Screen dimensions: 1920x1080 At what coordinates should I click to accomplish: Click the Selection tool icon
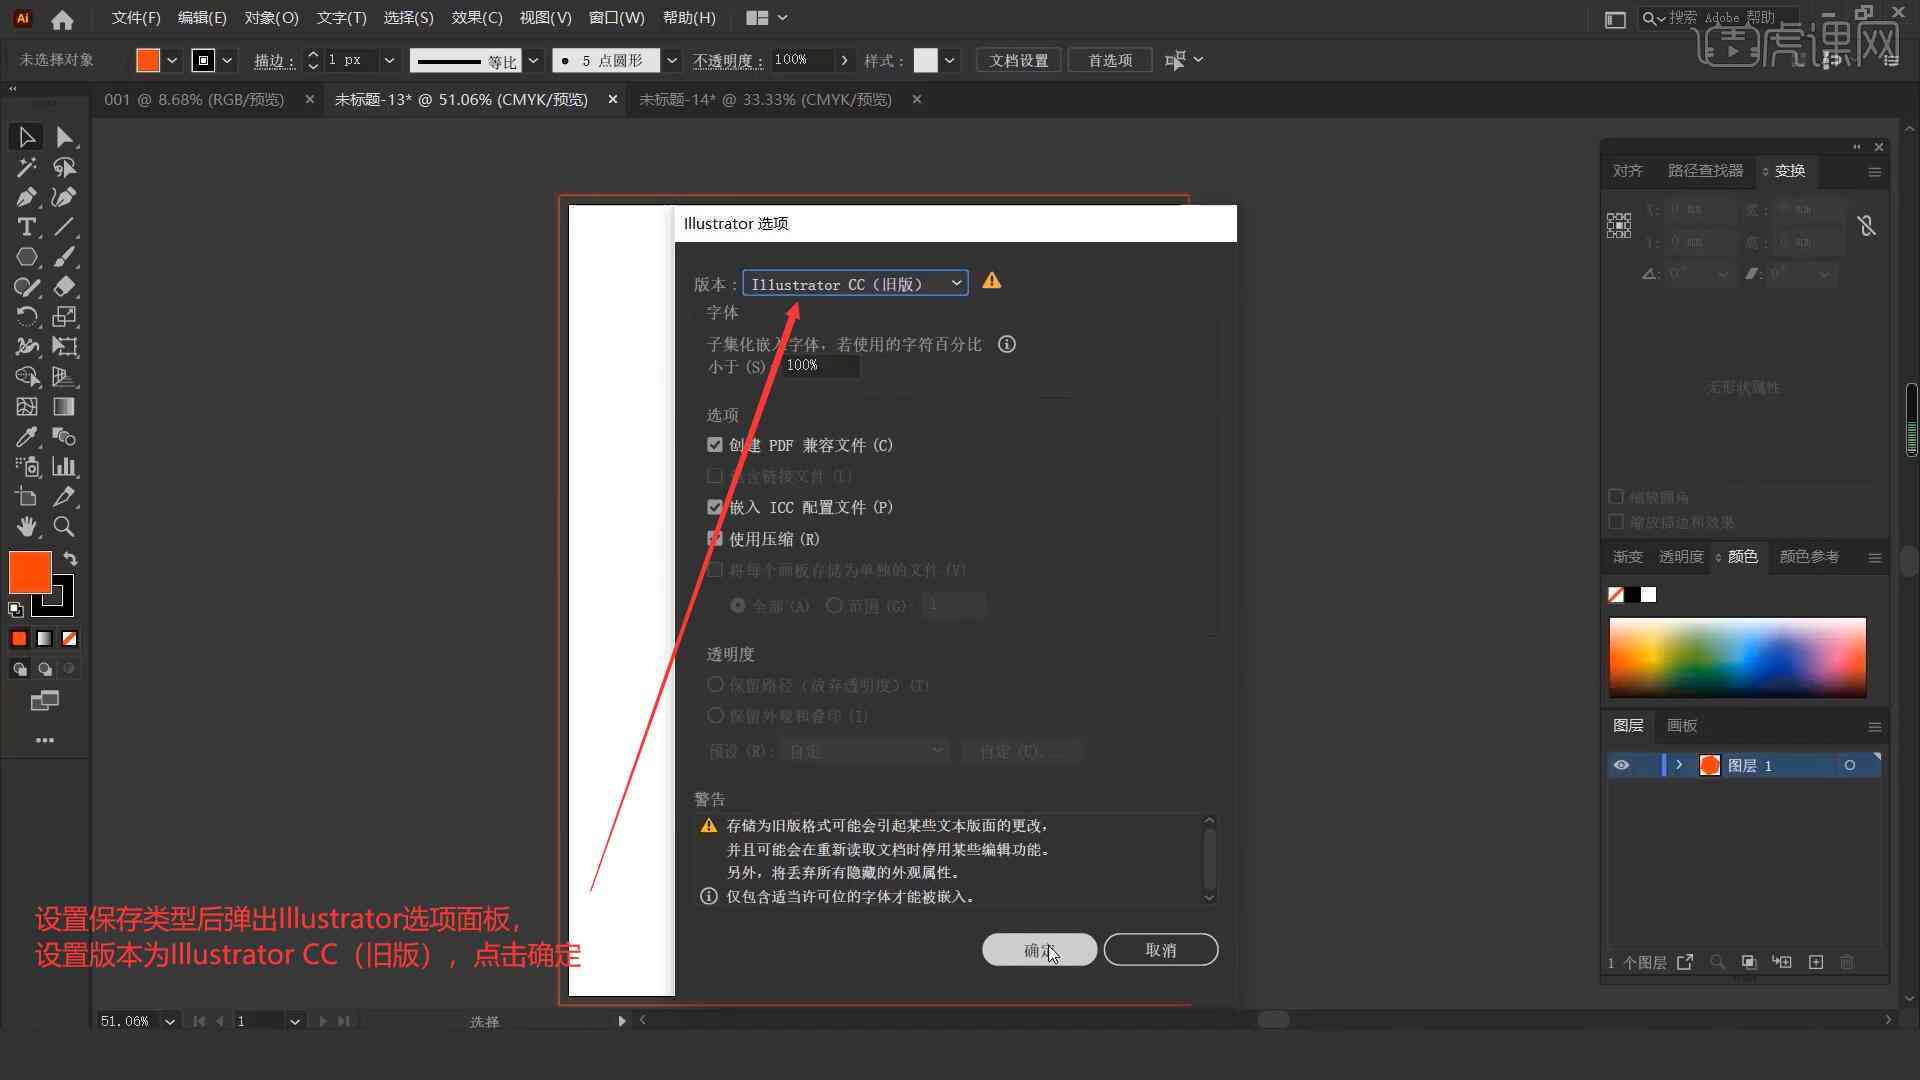[x=24, y=136]
